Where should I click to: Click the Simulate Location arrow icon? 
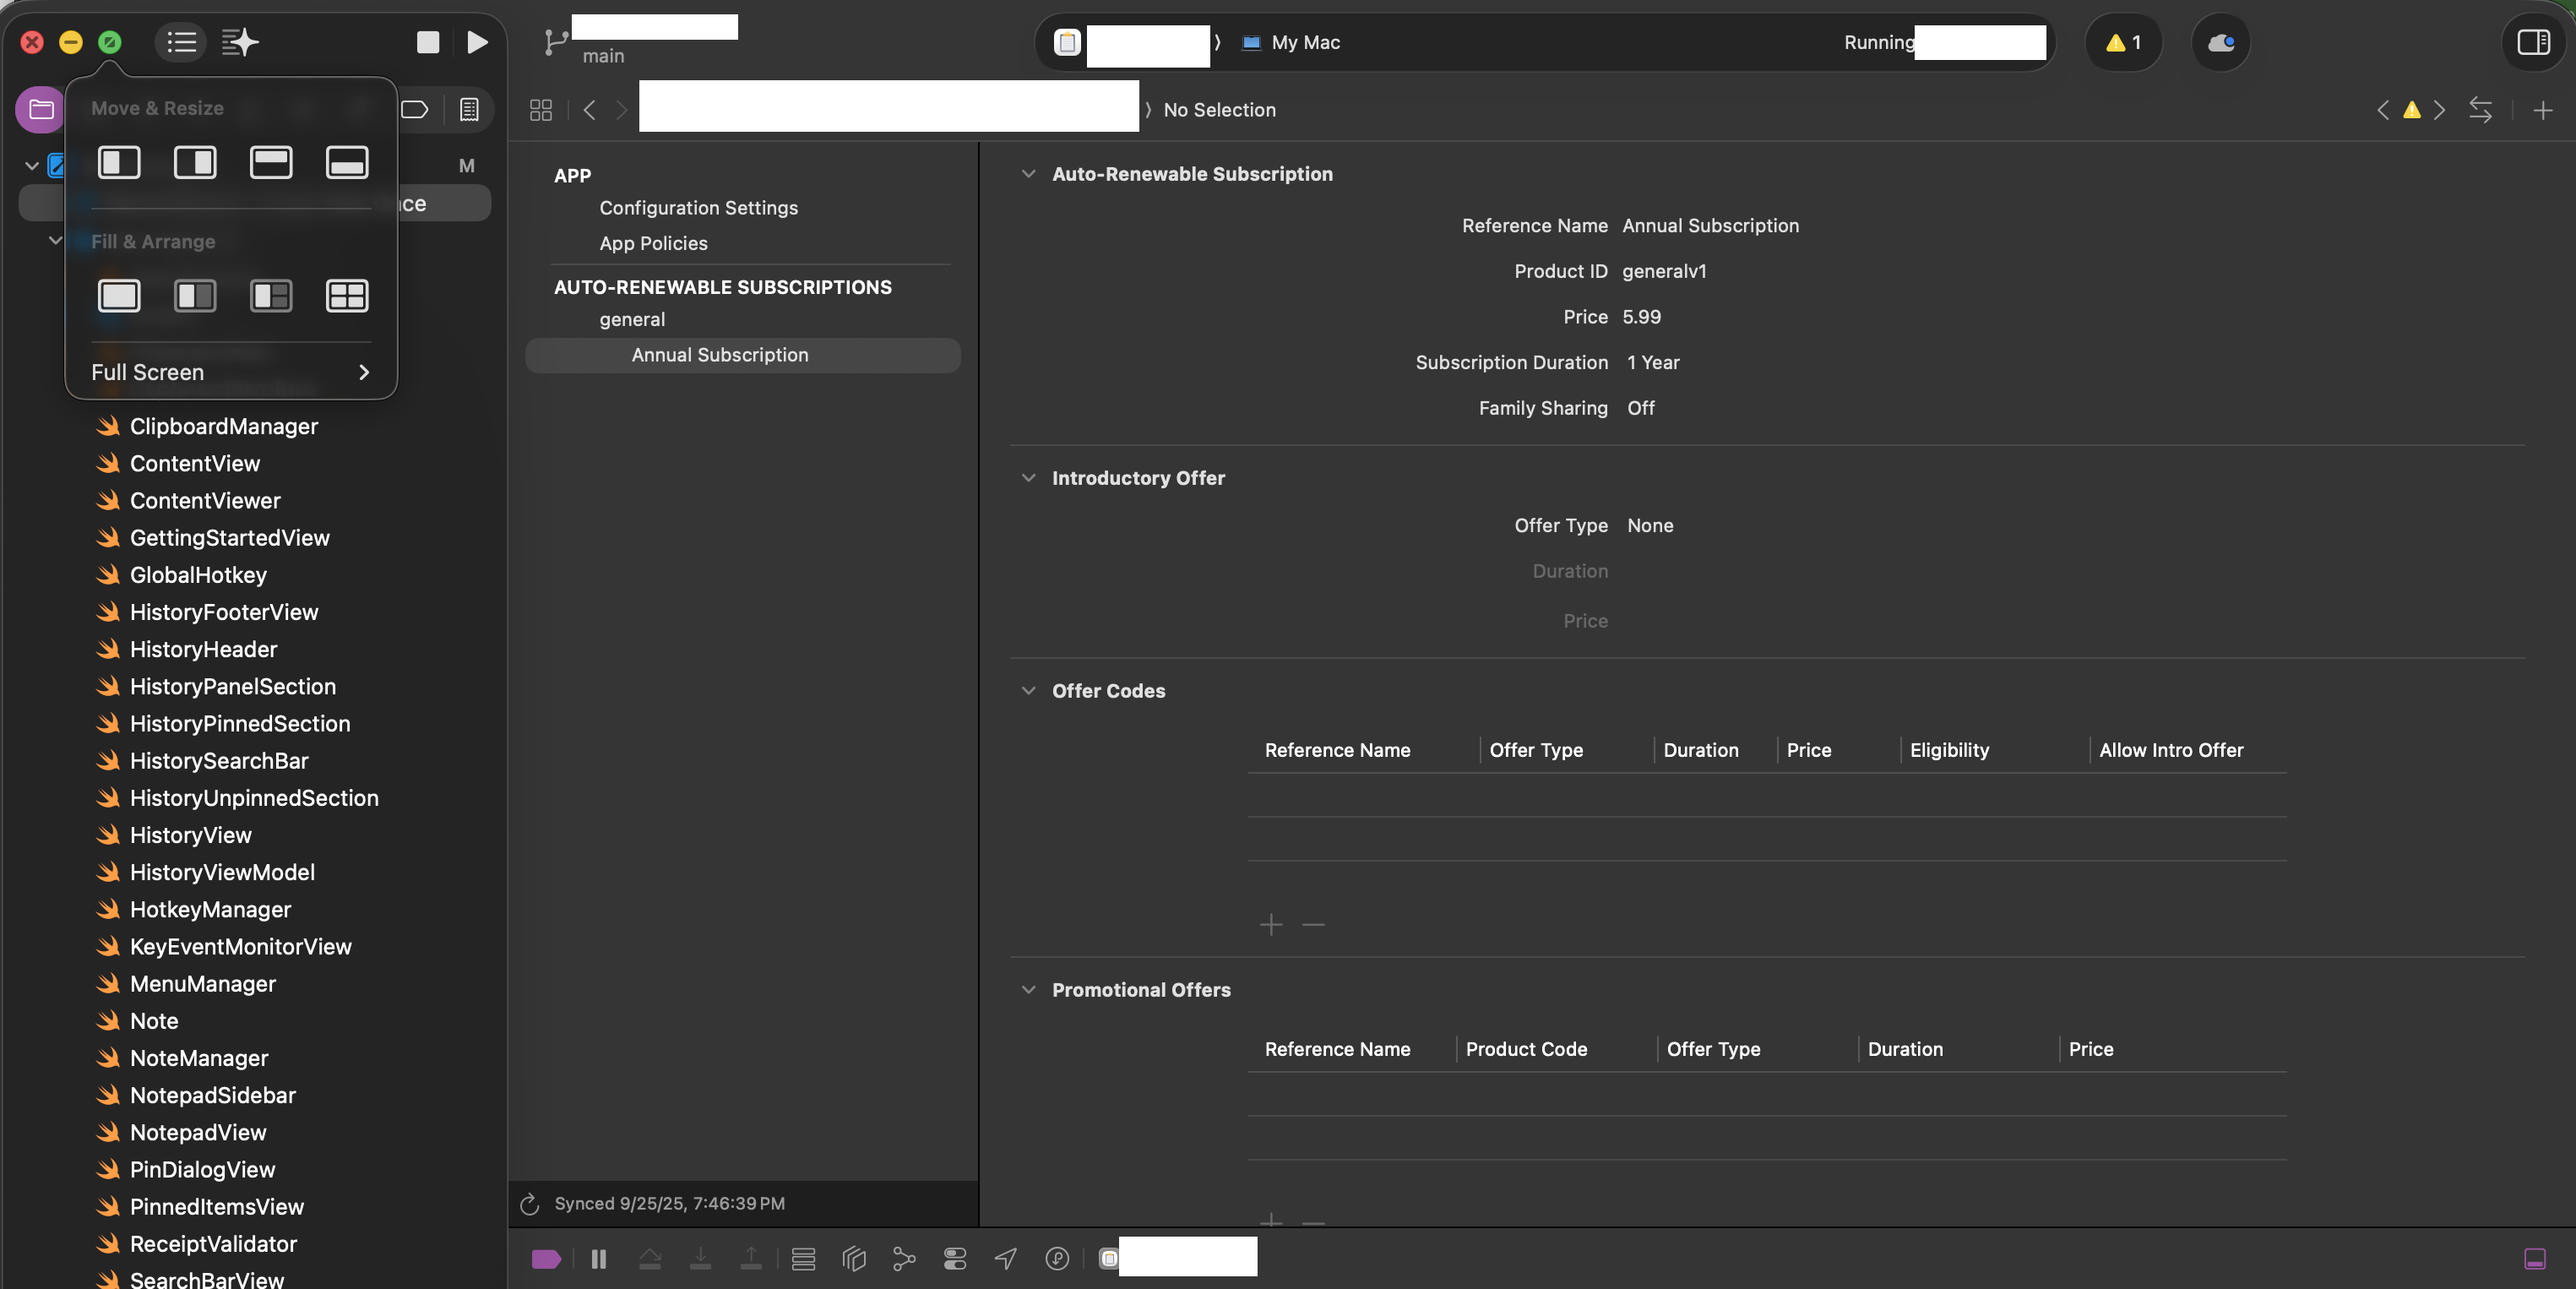[x=1006, y=1259]
